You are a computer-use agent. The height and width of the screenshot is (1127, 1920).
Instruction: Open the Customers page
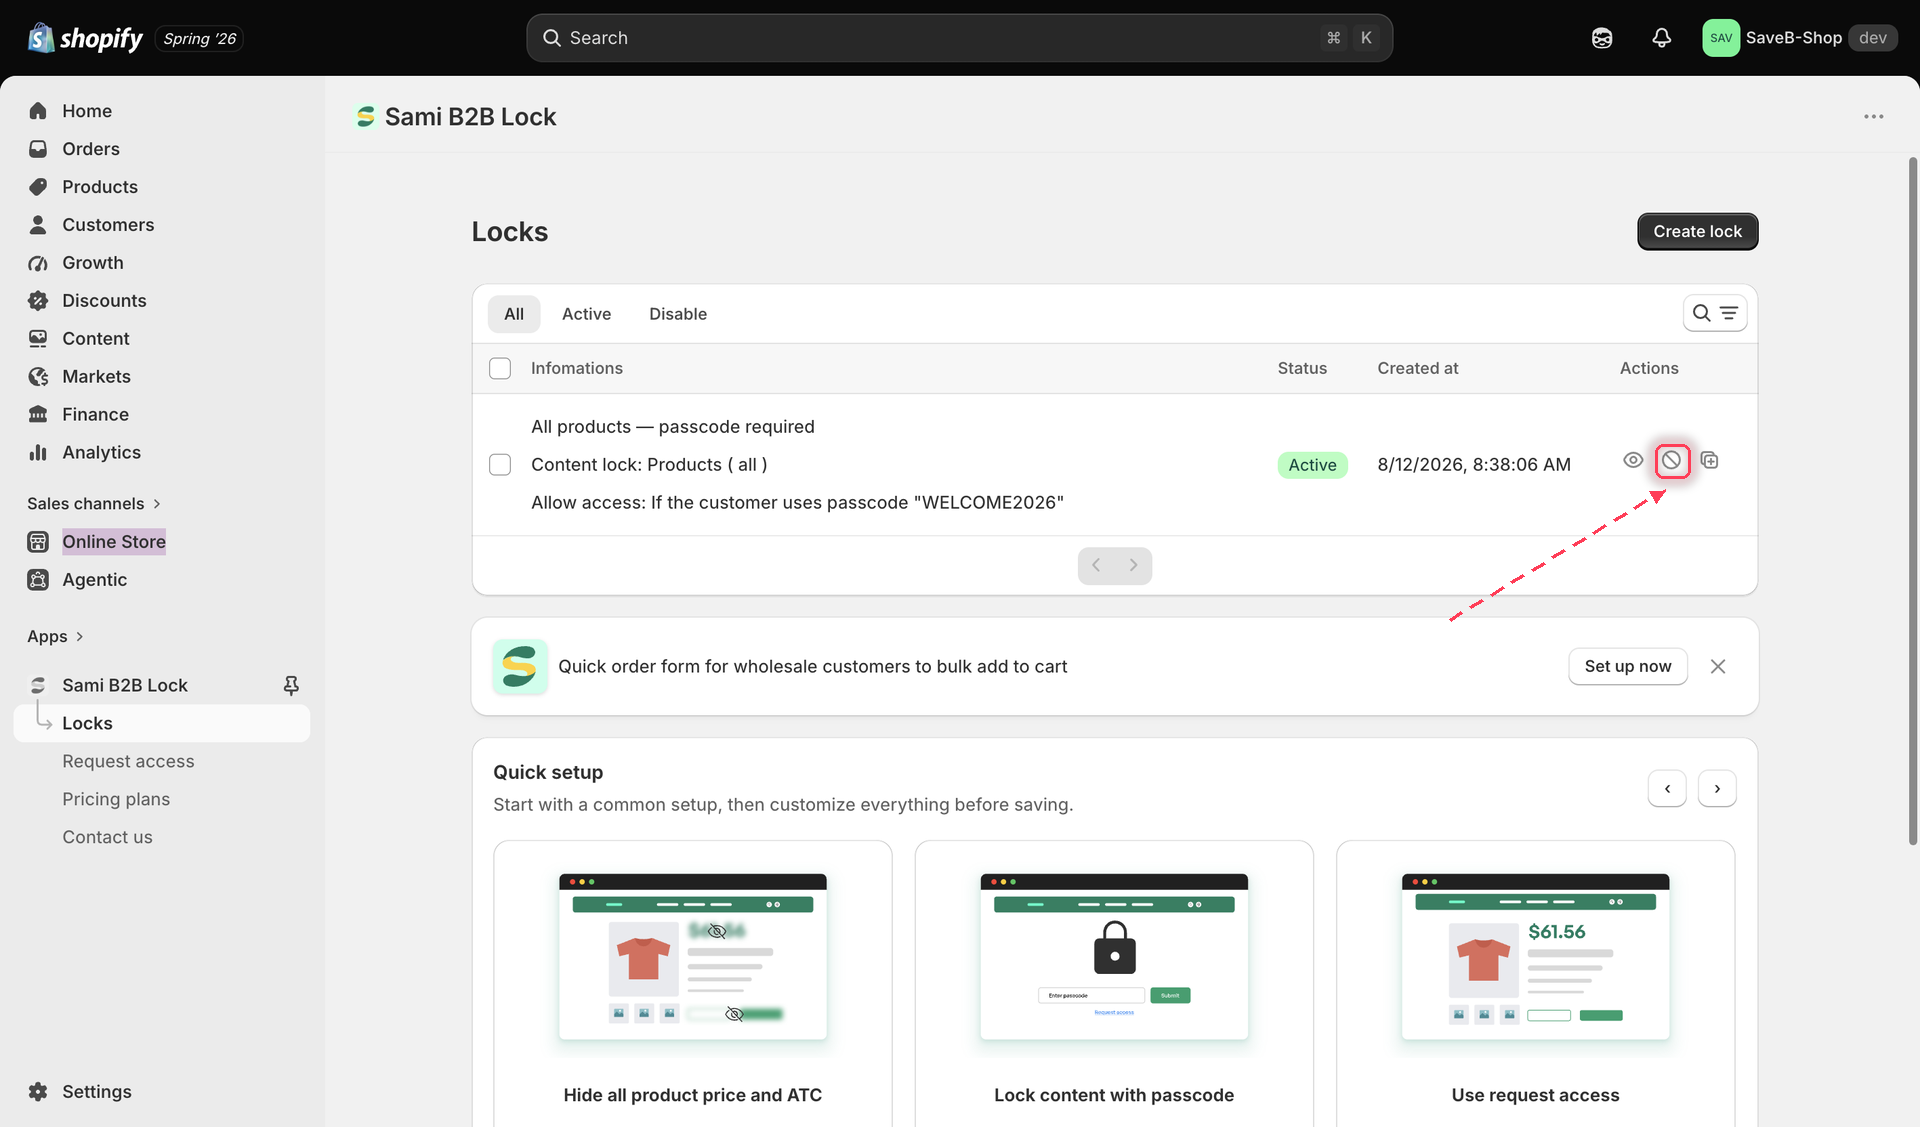(x=107, y=225)
